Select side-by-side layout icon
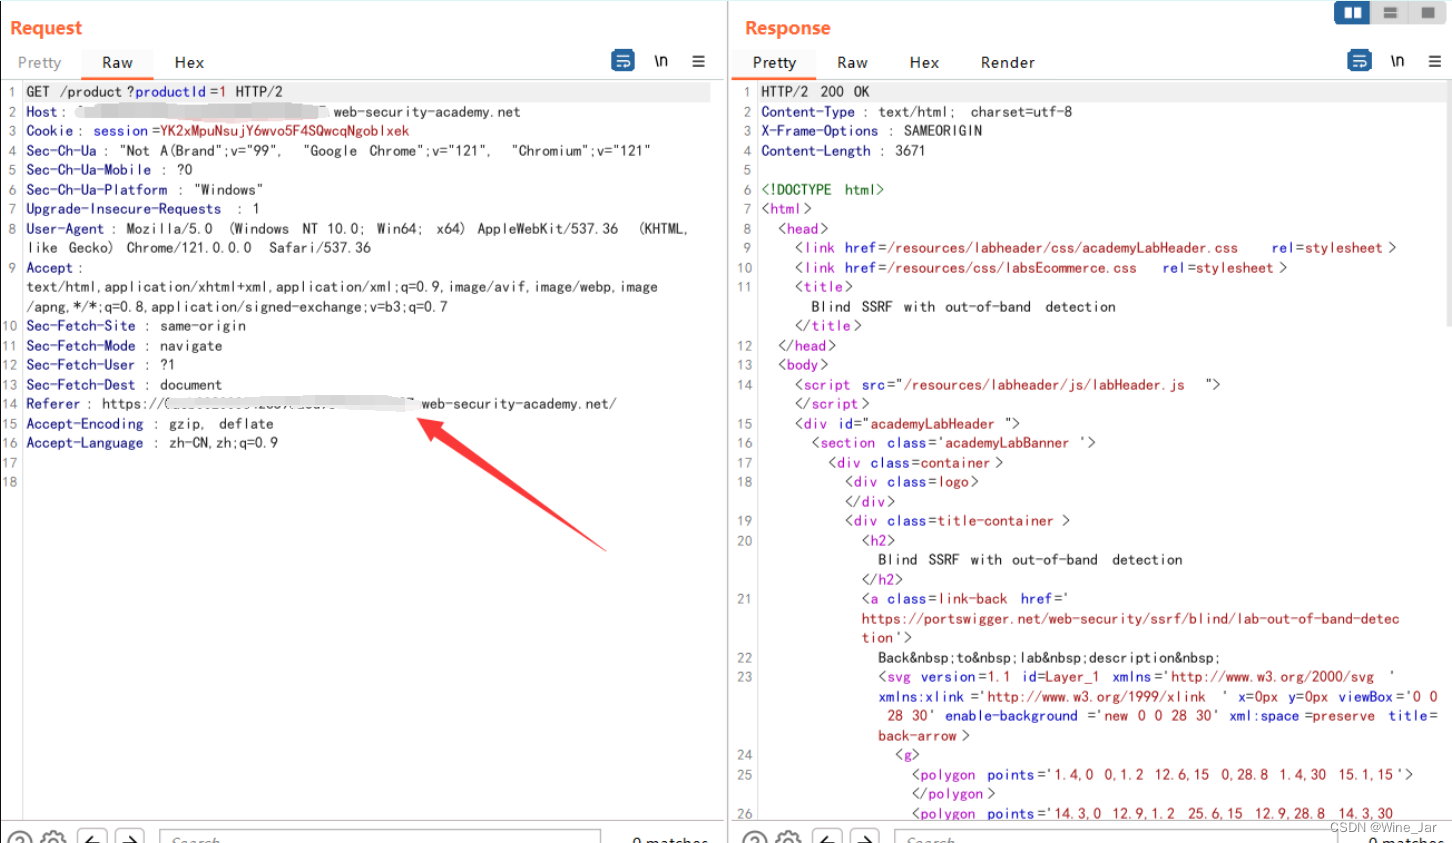 click(1352, 12)
